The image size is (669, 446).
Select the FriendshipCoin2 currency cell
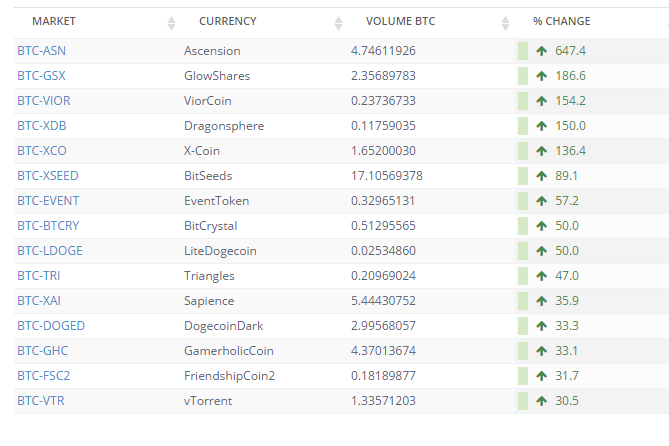point(229,376)
